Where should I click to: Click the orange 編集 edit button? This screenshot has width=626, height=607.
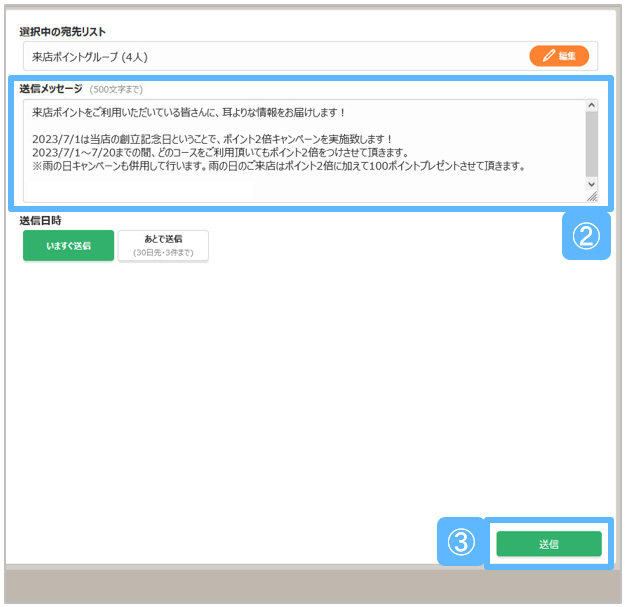[559, 56]
